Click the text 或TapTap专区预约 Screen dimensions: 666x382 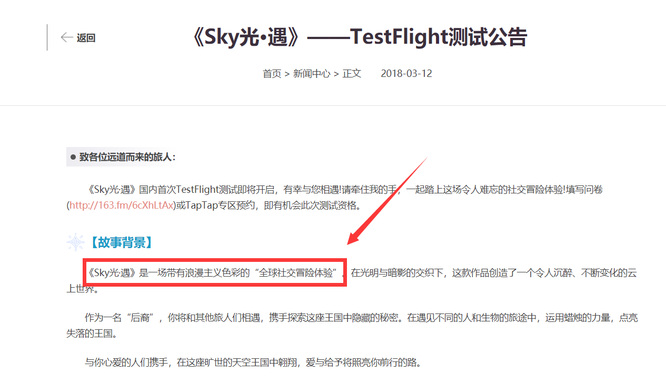(215, 205)
